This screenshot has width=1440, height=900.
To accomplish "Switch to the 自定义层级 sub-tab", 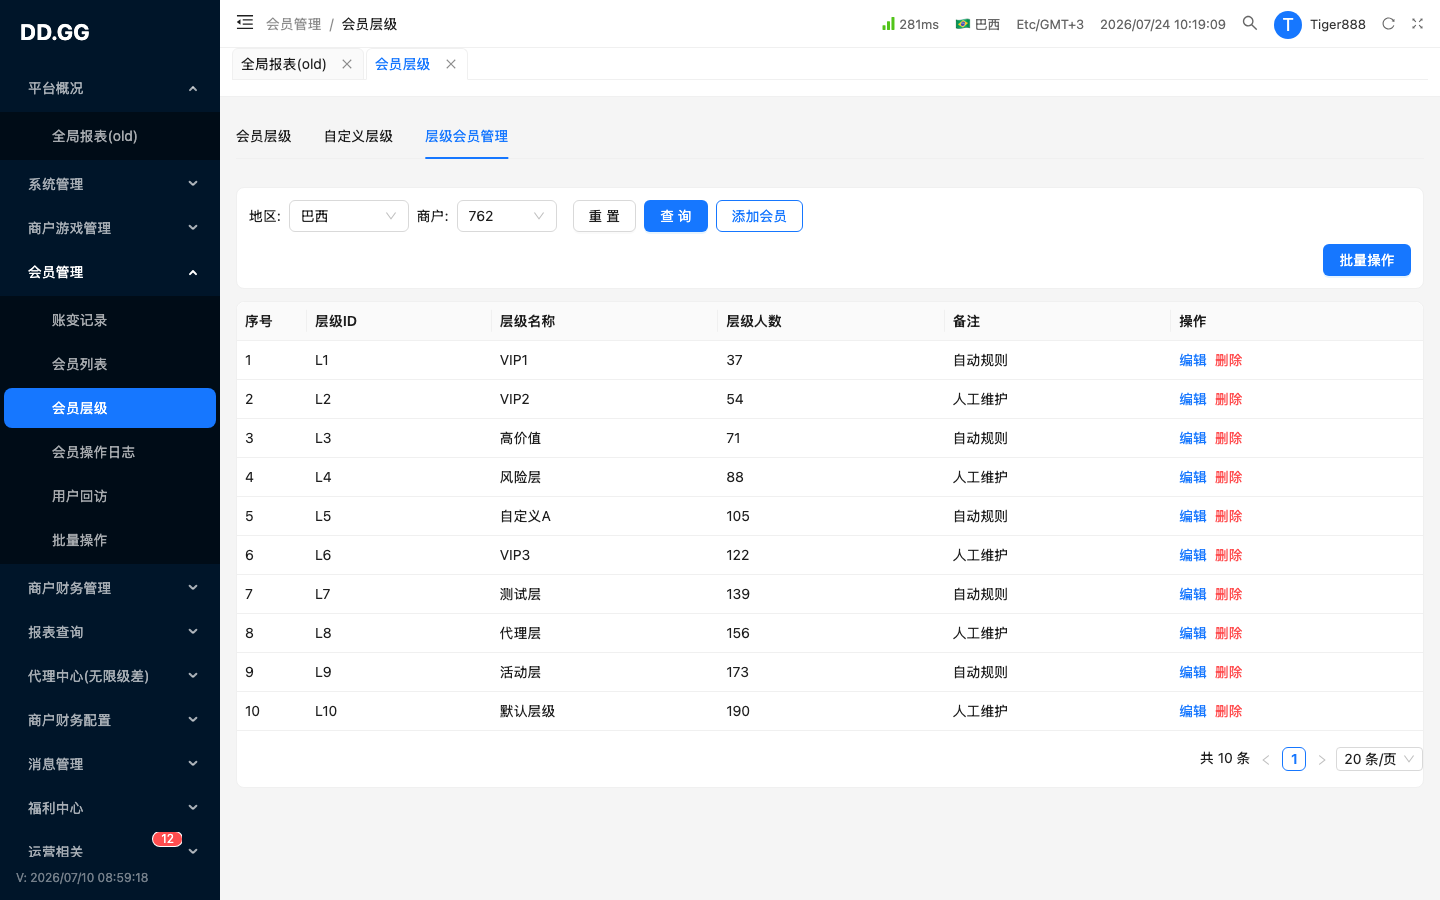I will pos(358,136).
